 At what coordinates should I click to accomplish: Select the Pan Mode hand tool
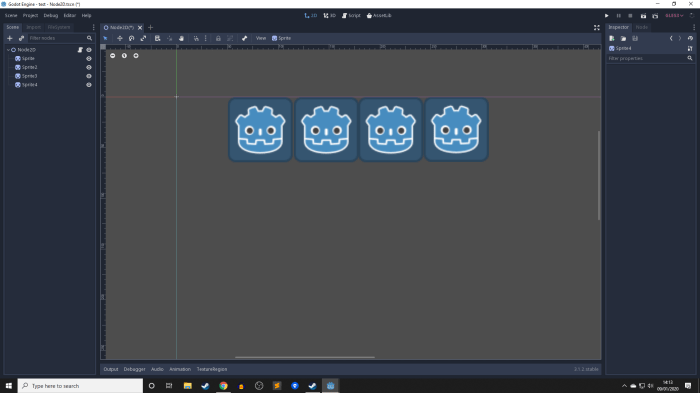181,38
